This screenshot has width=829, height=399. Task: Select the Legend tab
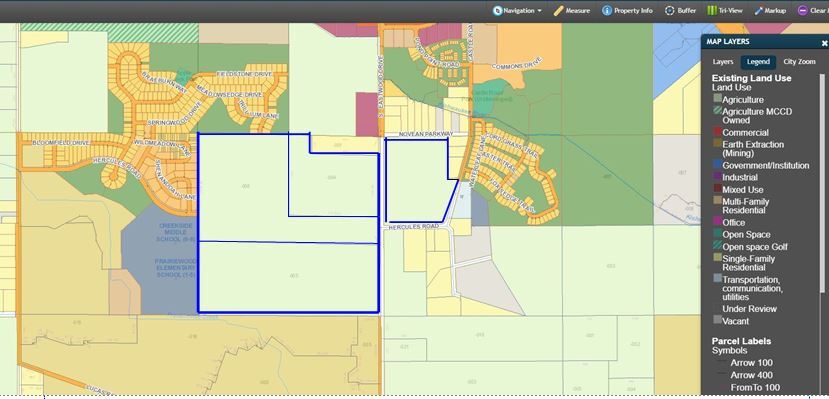[758, 62]
